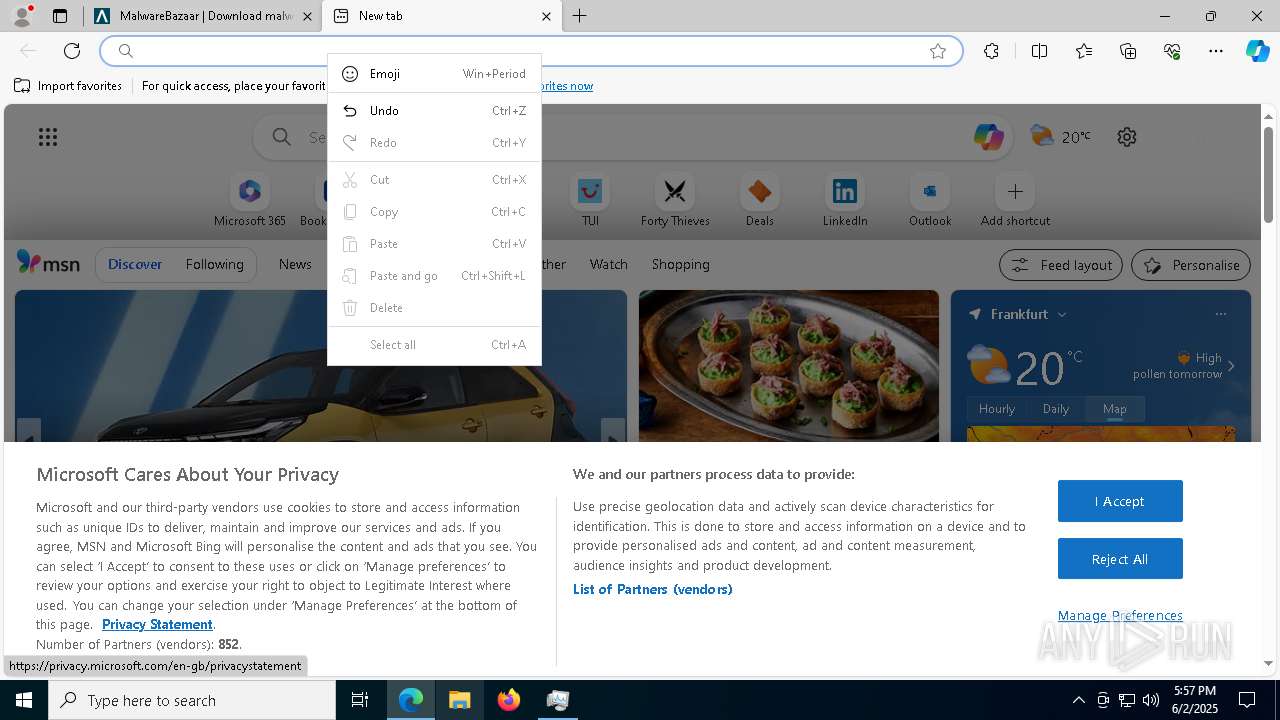Open the News tab

[295, 264]
